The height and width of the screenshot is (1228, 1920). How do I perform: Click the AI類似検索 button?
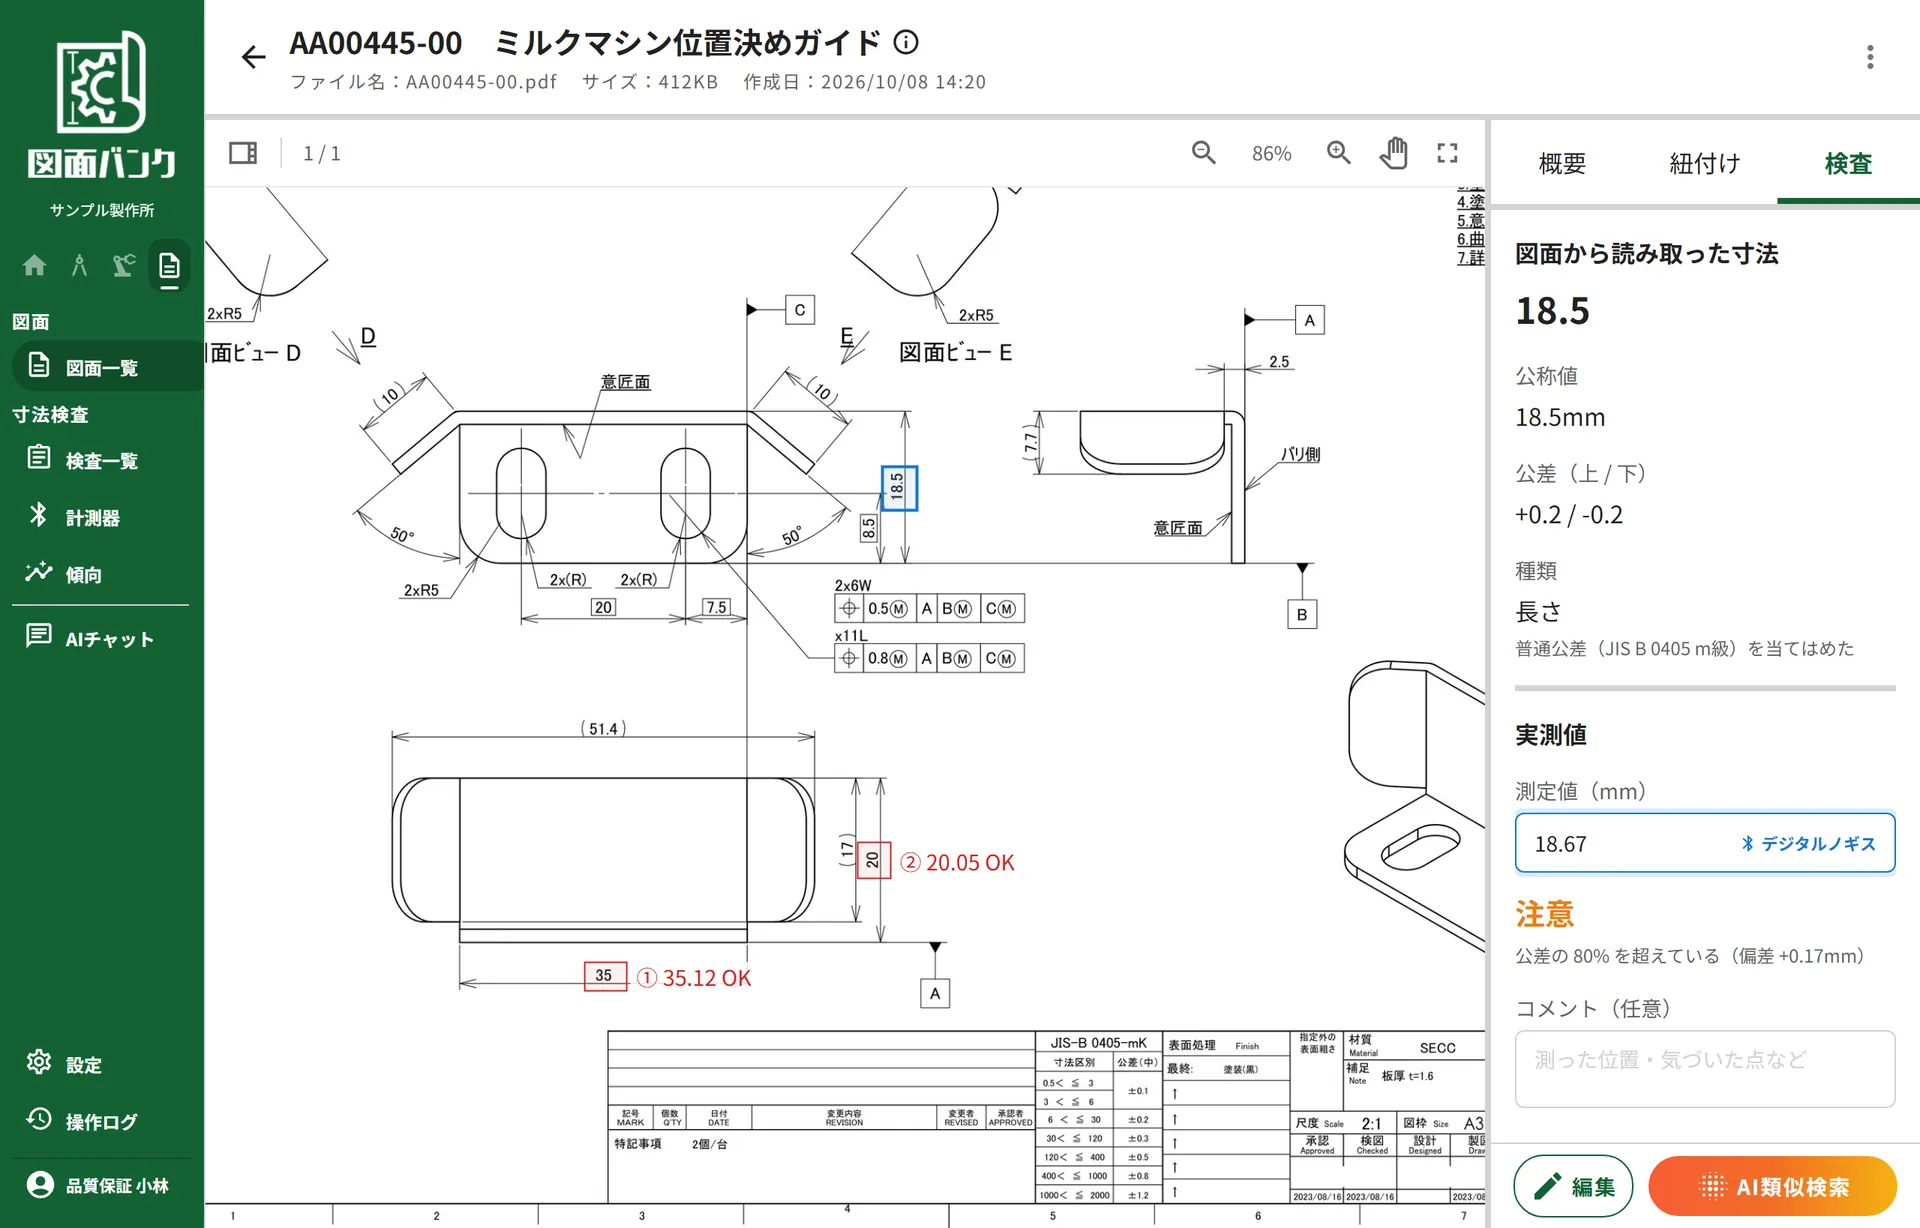(x=1772, y=1187)
